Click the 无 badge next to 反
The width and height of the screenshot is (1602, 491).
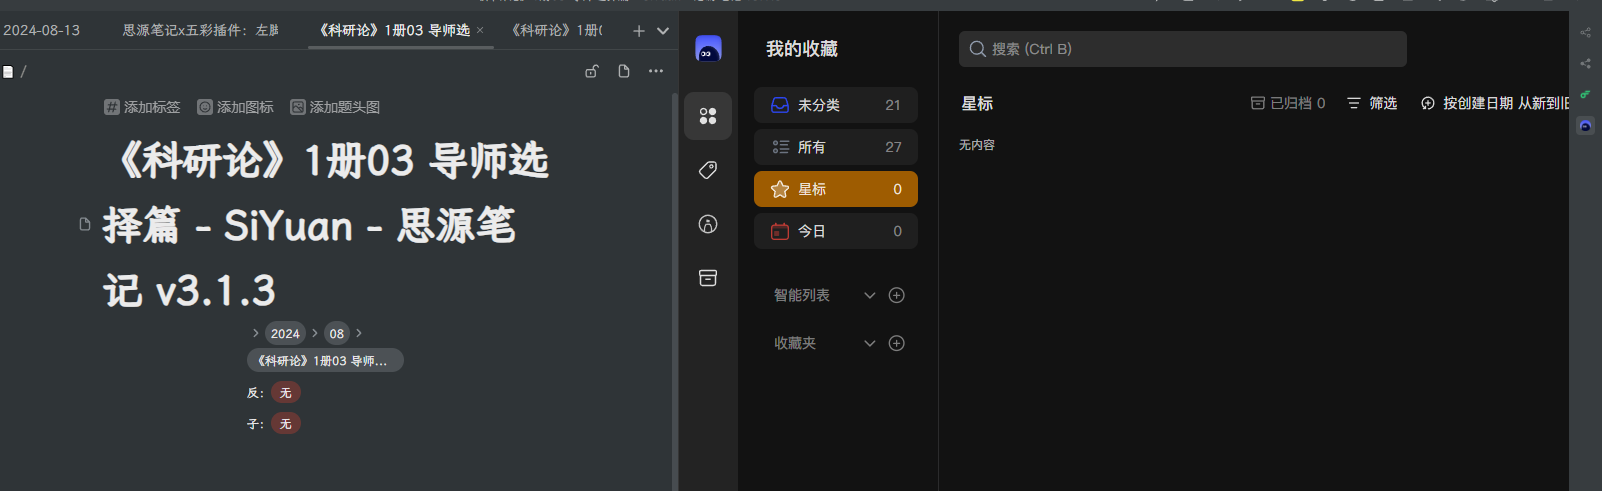point(286,393)
